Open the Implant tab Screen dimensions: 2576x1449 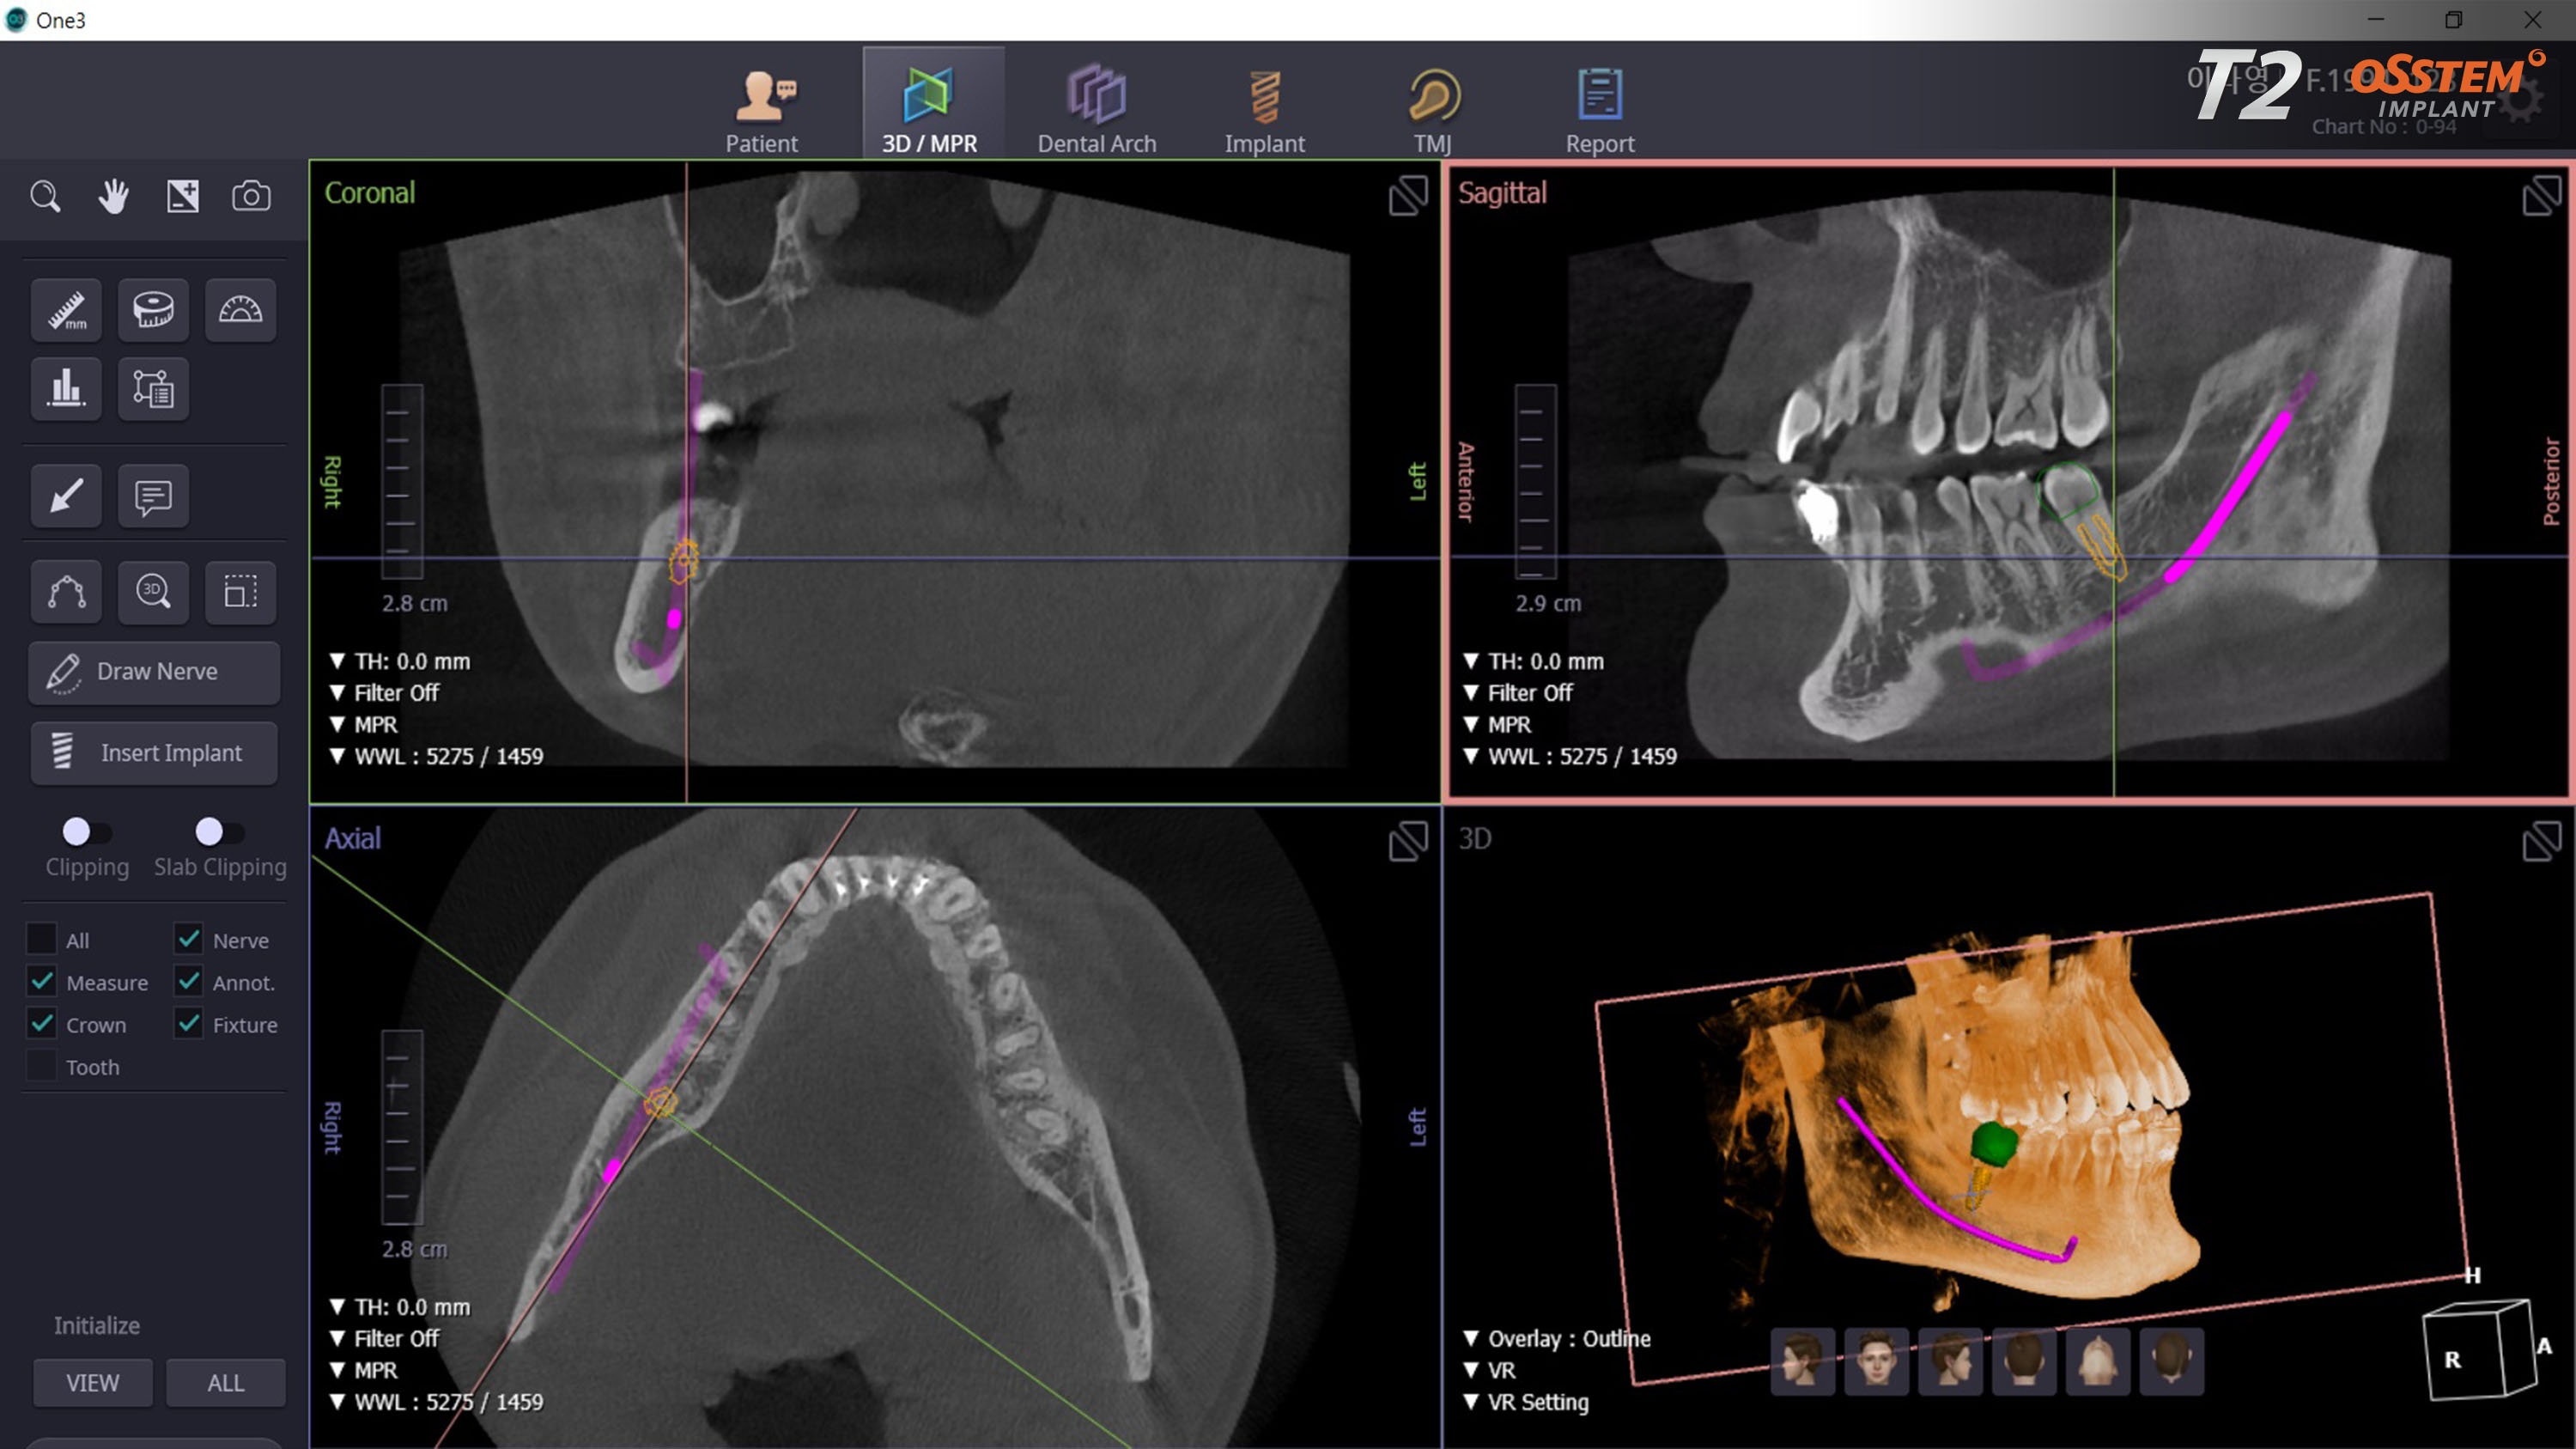(x=1264, y=103)
